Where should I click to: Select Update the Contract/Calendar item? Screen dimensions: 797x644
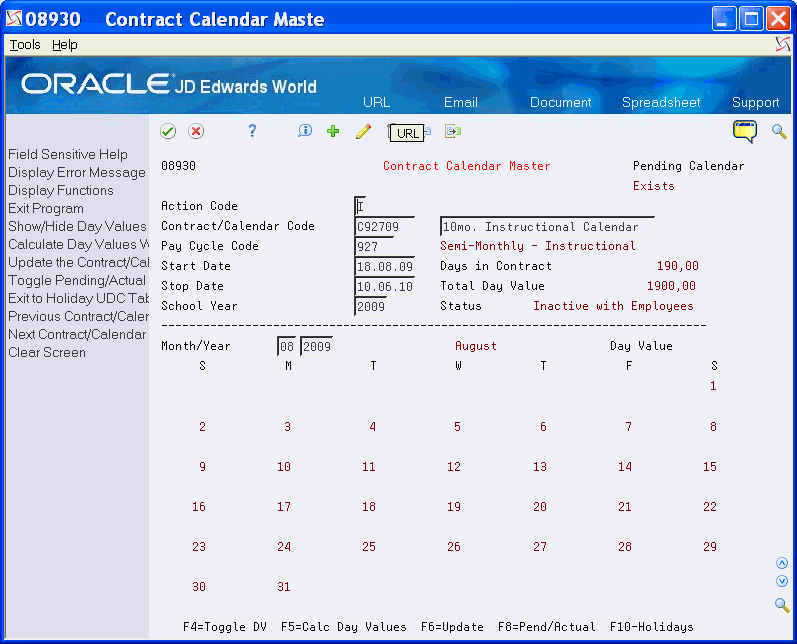point(78,262)
